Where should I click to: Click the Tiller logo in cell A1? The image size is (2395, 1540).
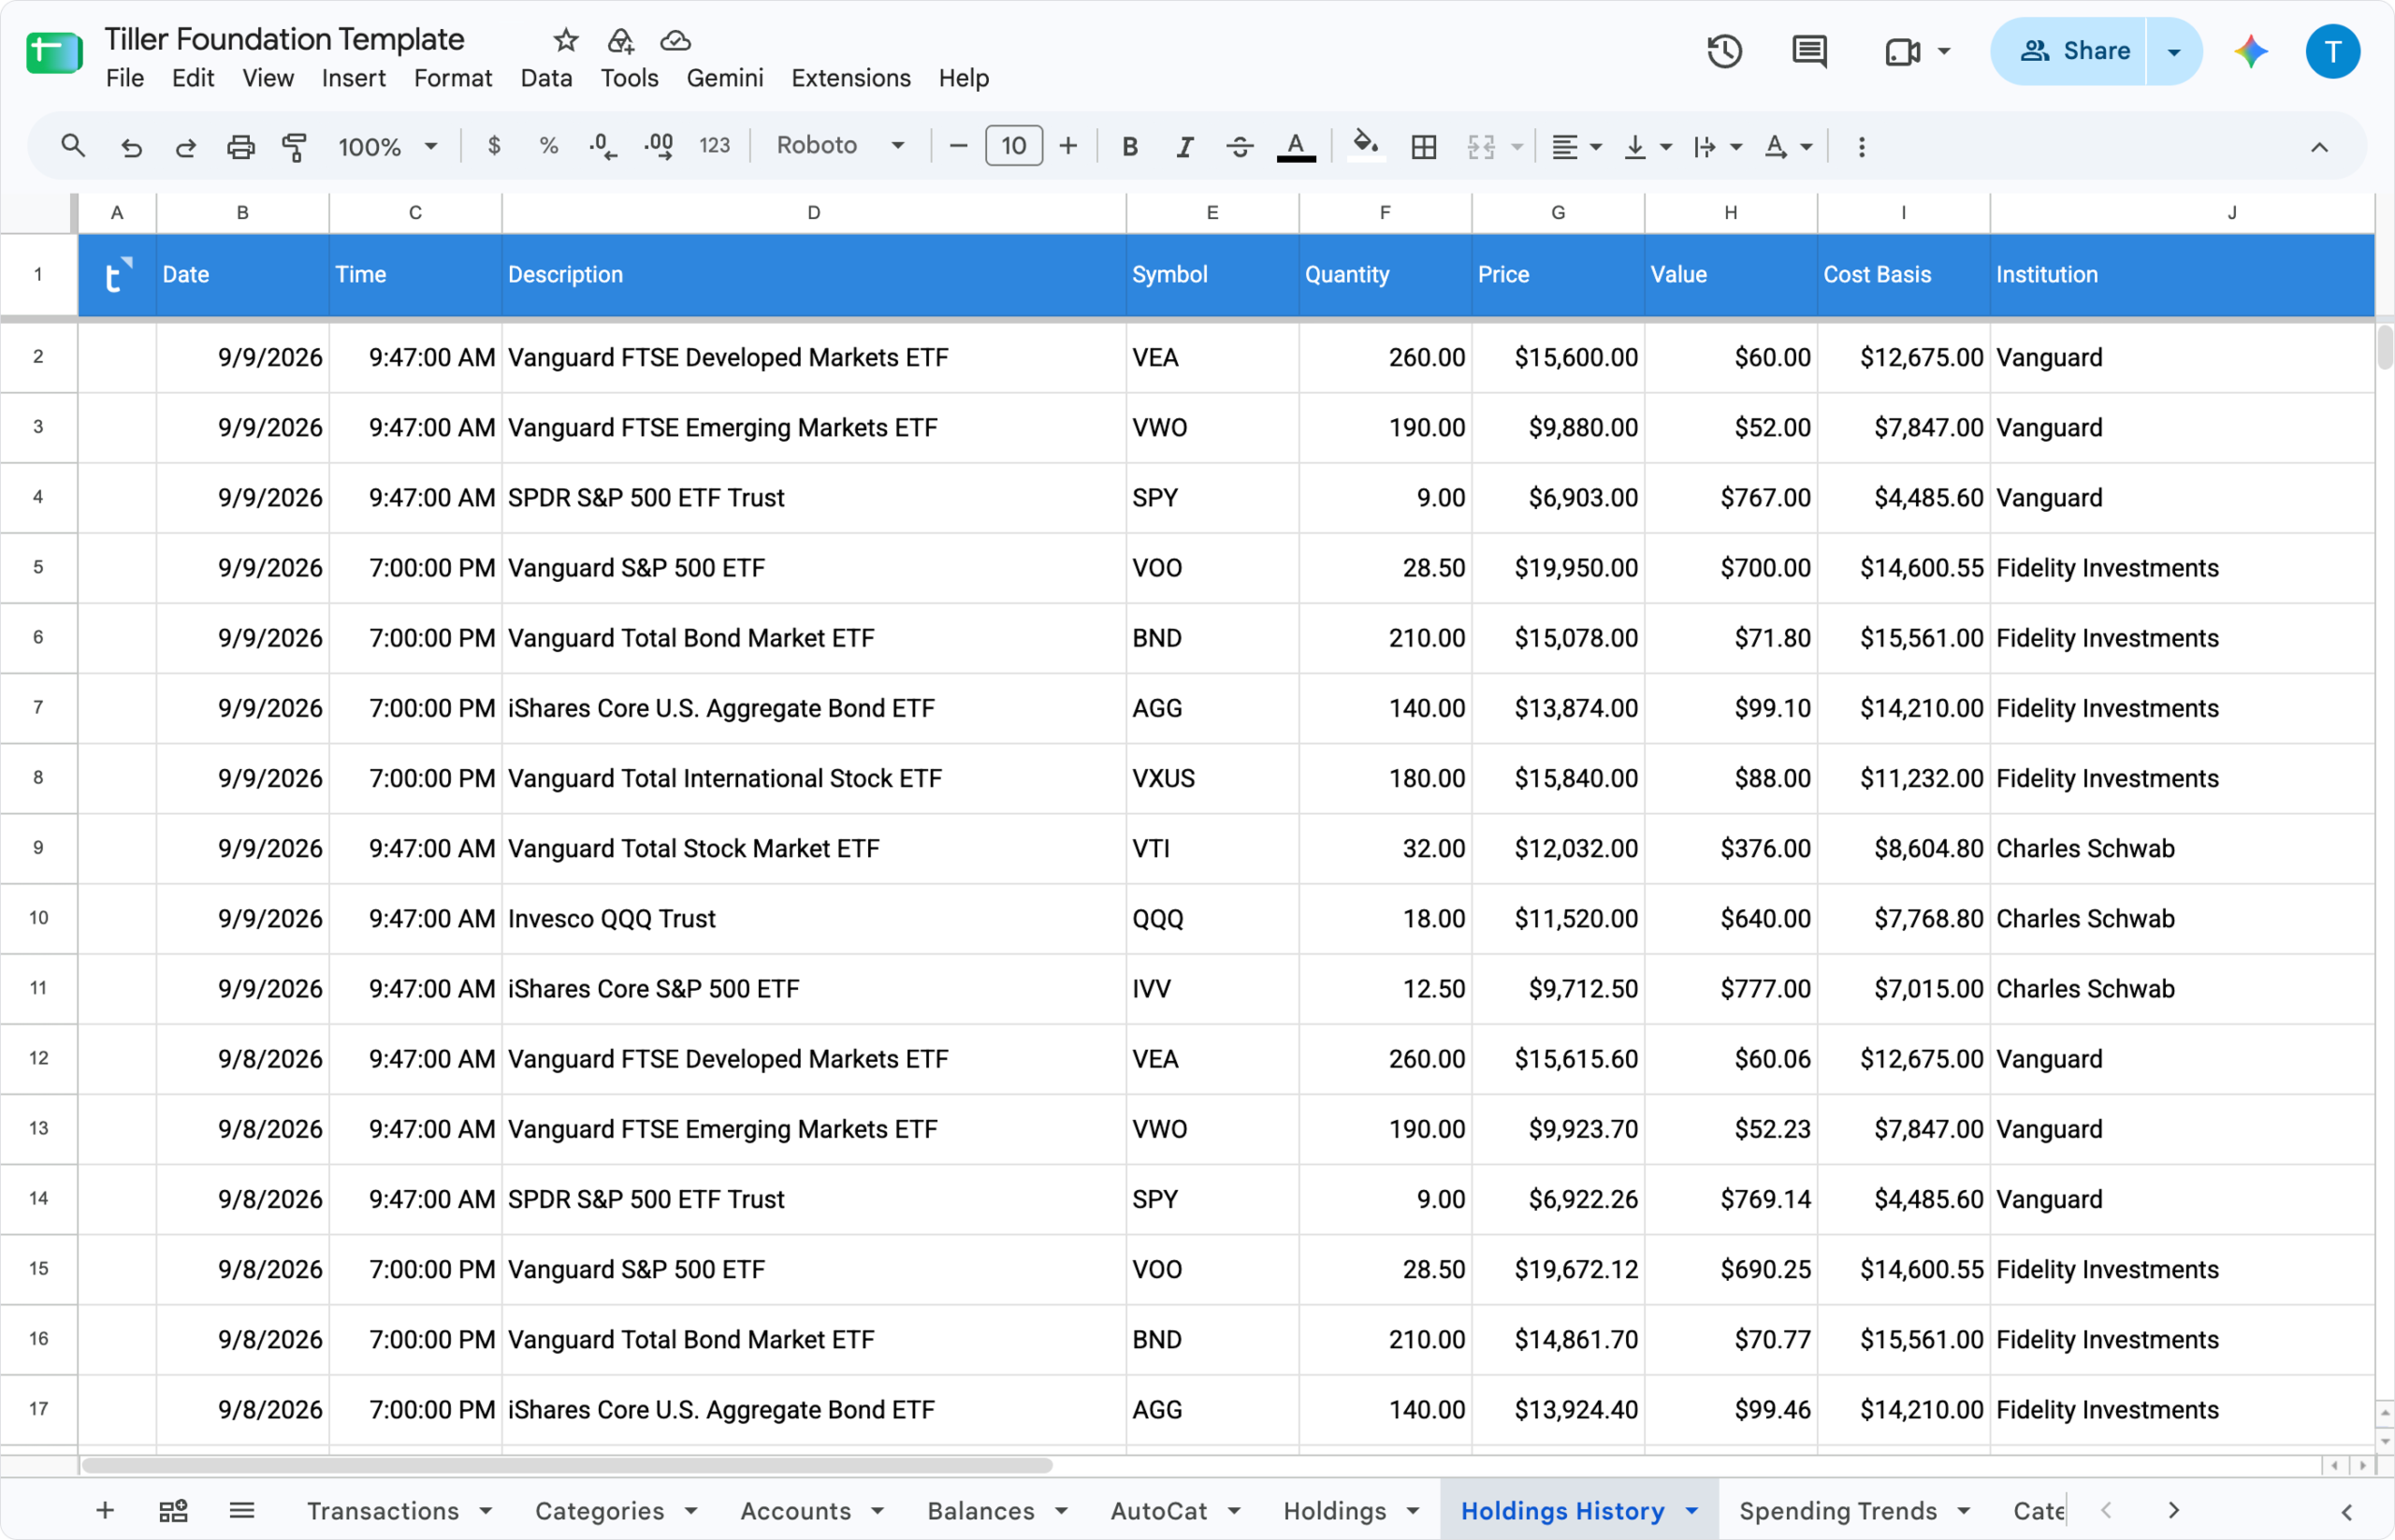pyautogui.click(x=117, y=274)
